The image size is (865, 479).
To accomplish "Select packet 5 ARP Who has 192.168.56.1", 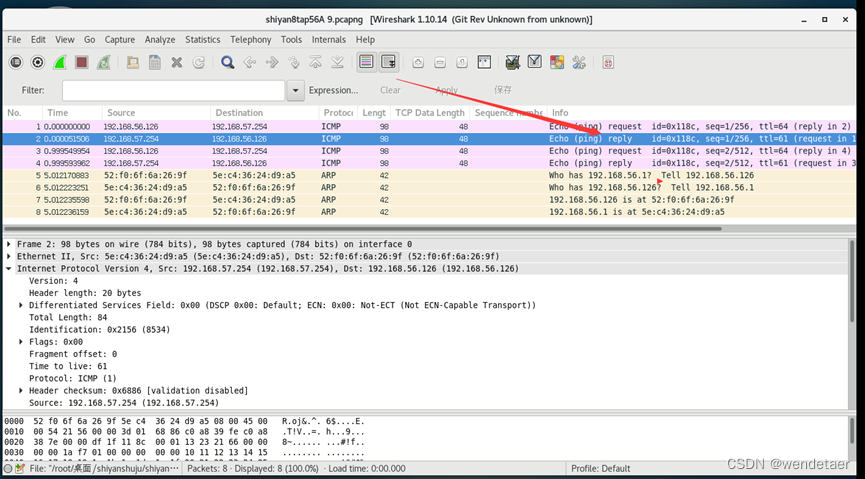I will [x=428, y=175].
